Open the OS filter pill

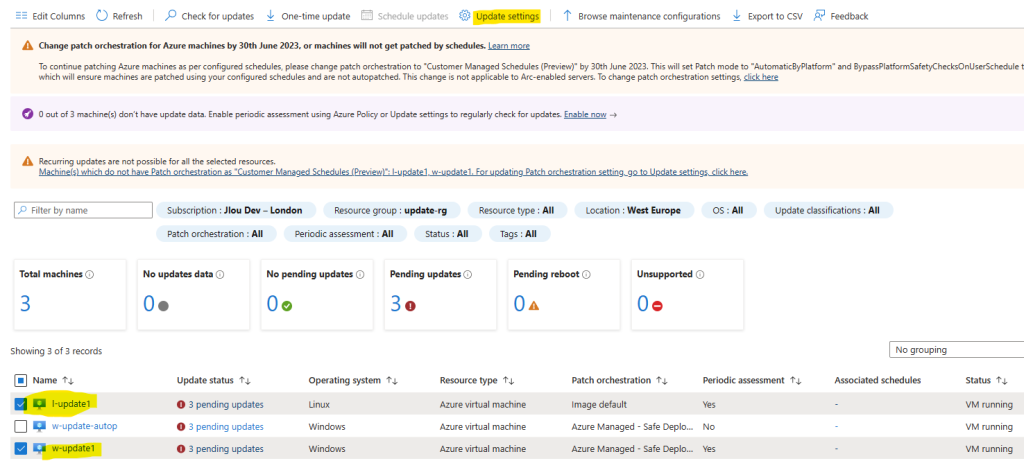coord(728,210)
